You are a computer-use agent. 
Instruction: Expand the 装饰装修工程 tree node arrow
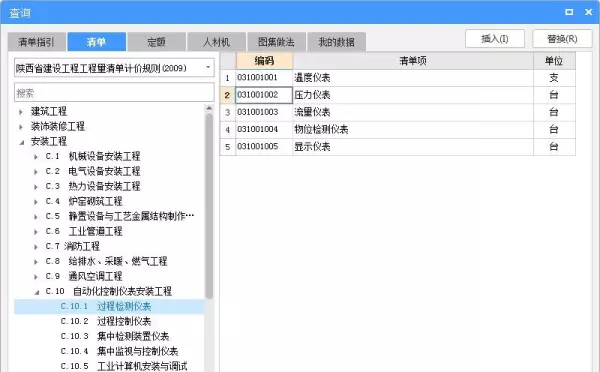(21, 127)
